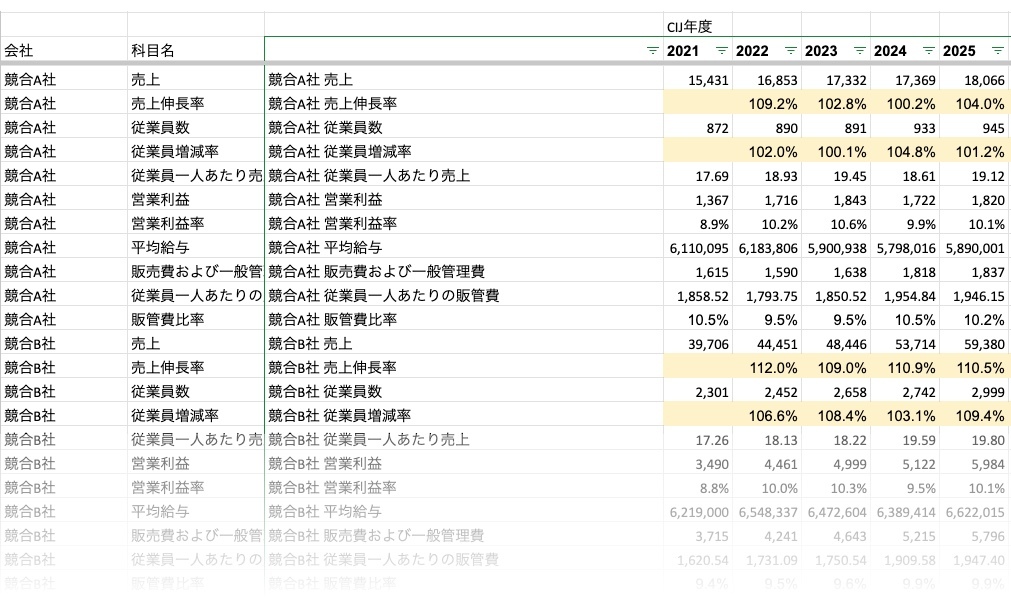Click the CIJ年度 label cell
This screenshot has width=1011, height=598.
[x=697, y=25]
